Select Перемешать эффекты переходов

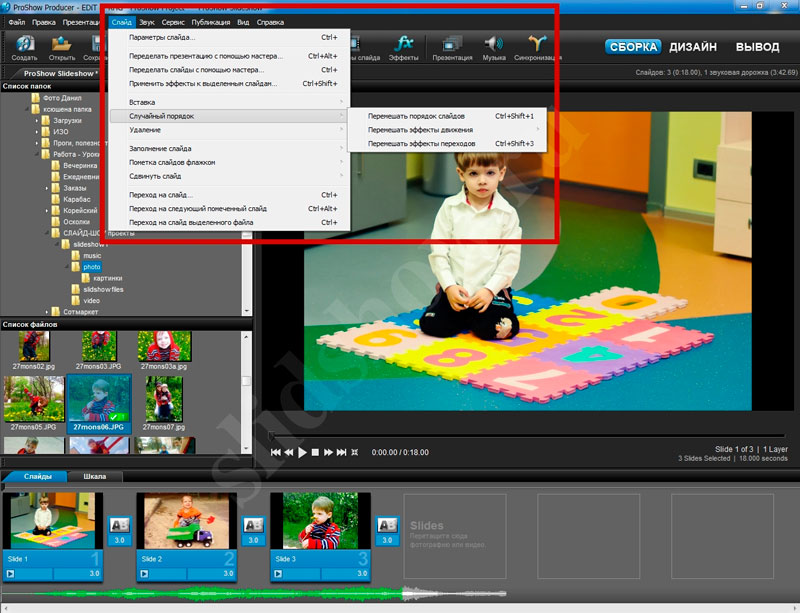pos(447,143)
